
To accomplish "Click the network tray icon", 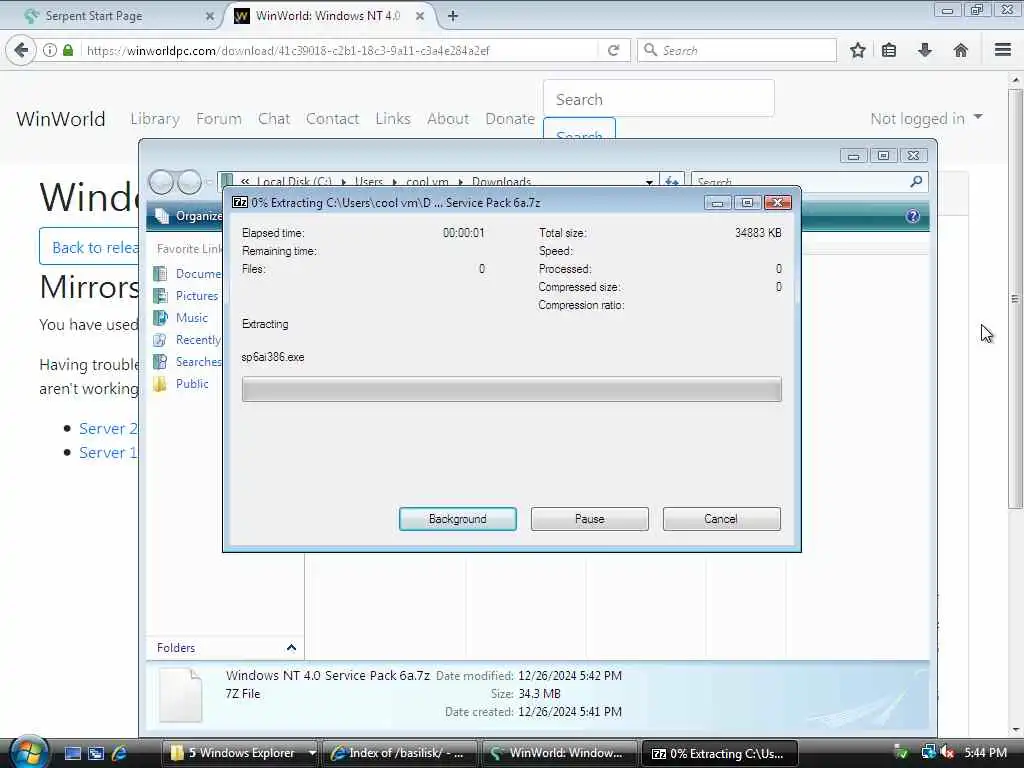I will [x=928, y=753].
